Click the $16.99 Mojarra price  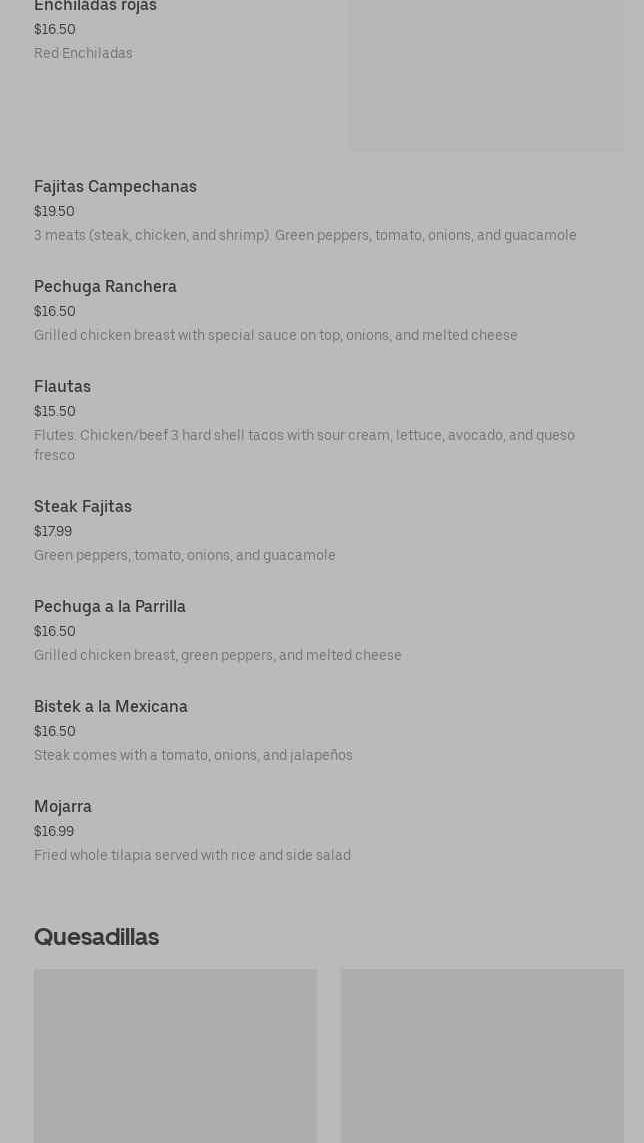[x=54, y=832]
